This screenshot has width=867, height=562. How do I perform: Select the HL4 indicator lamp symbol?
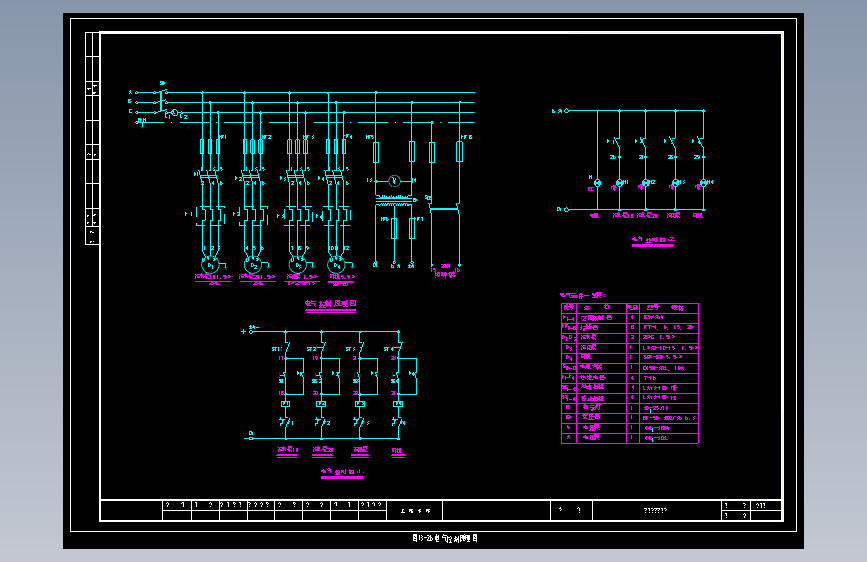tap(703, 183)
